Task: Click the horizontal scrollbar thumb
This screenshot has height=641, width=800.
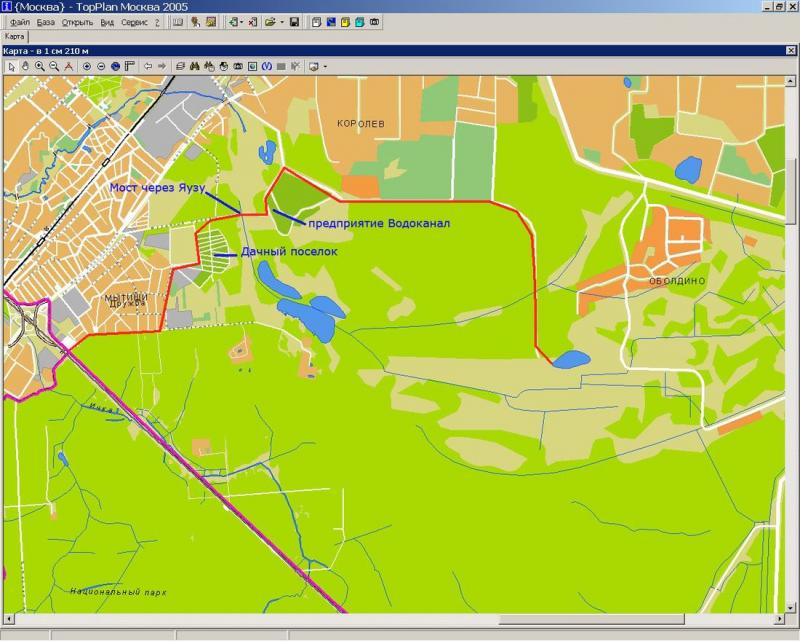Action: coord(591,619)
